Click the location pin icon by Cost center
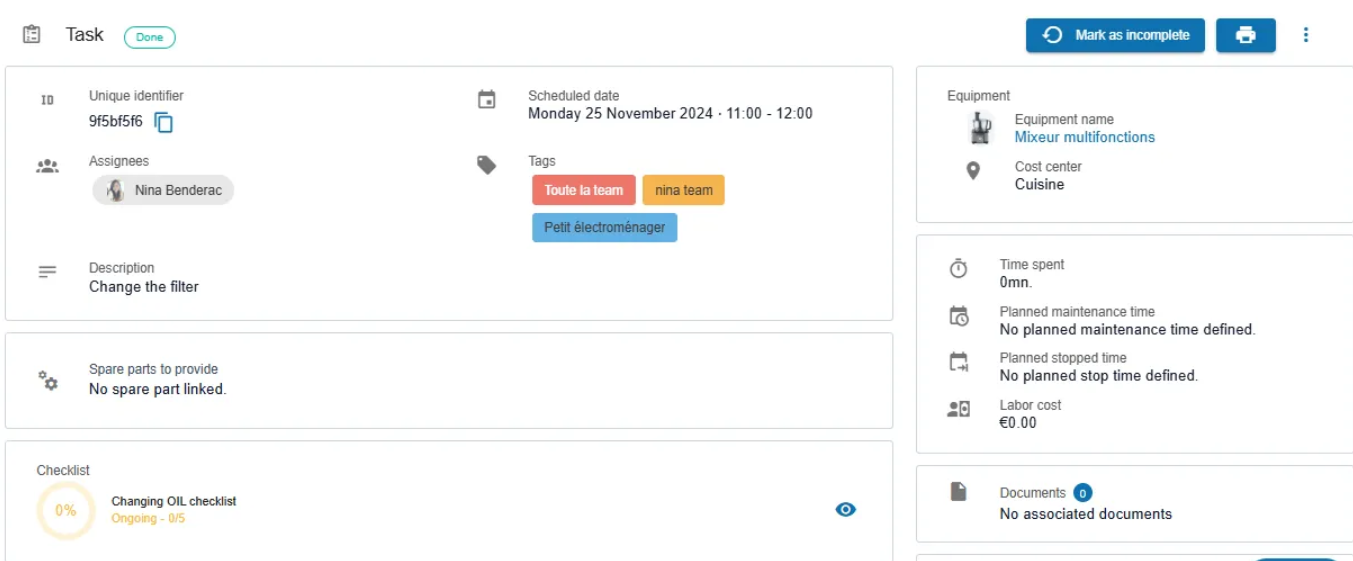 pyautogui.click(x=973, y=171)
